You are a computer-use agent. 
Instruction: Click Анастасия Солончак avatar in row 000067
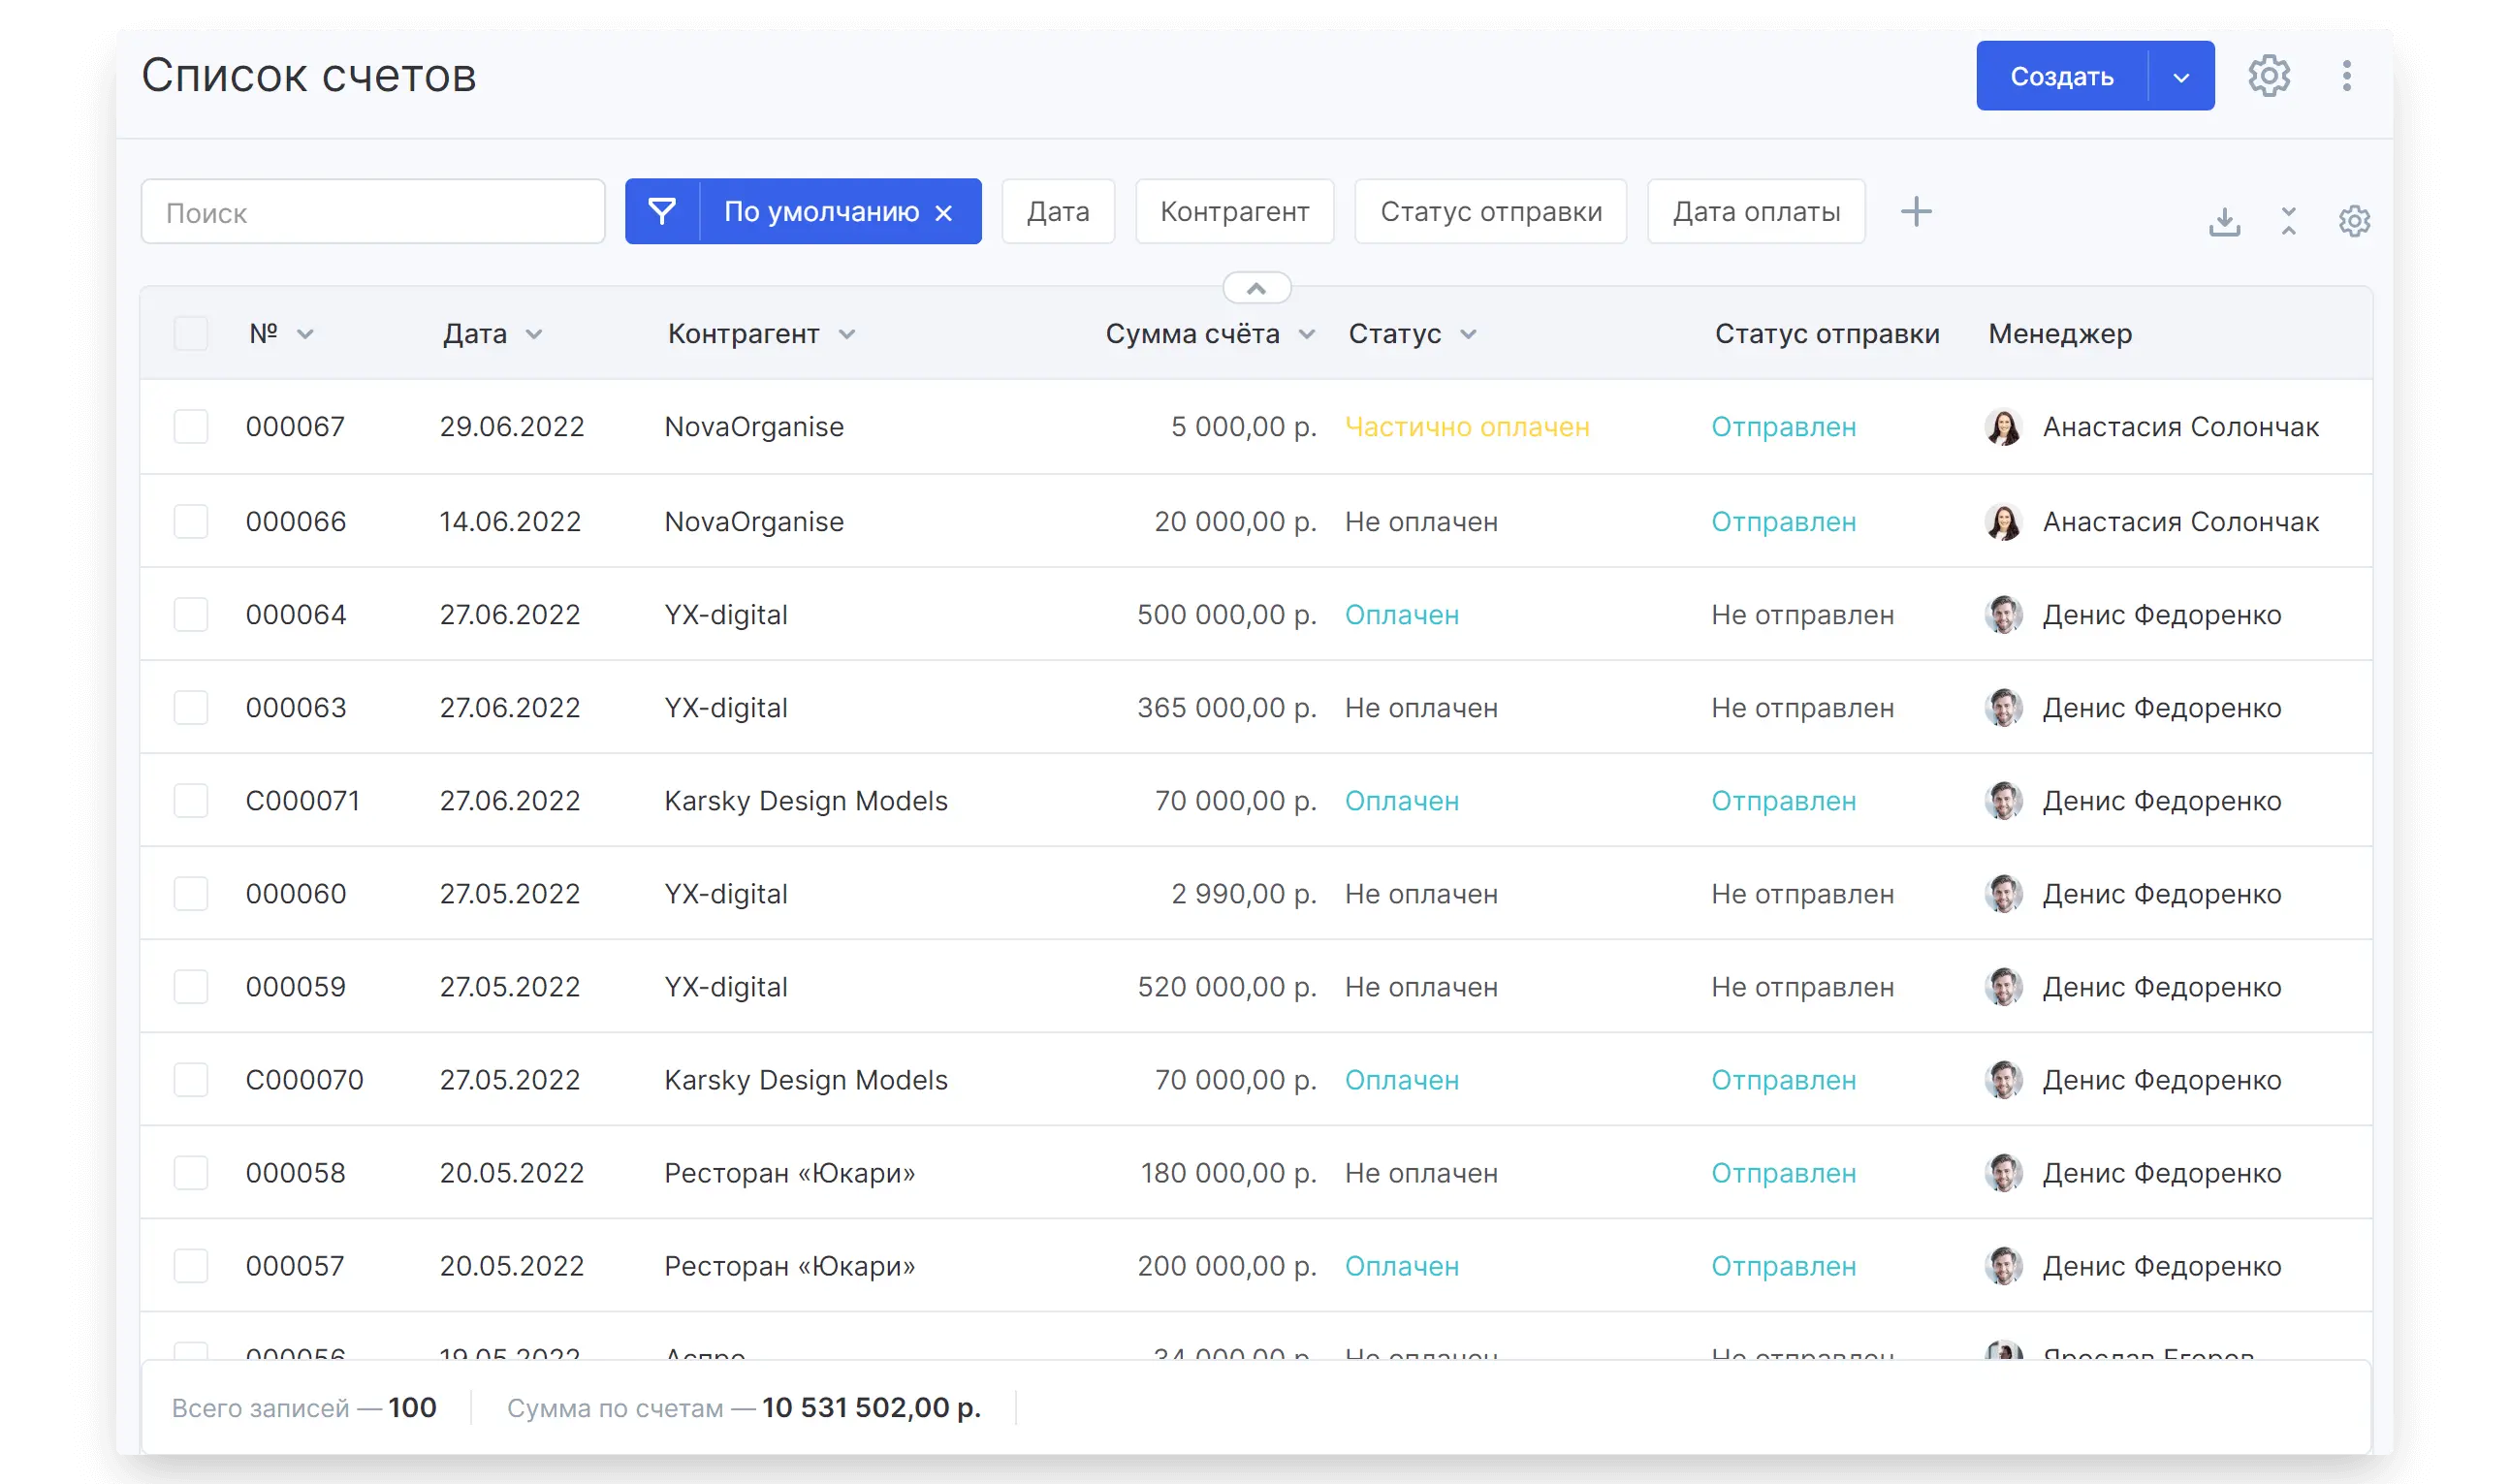tap(2003, 427)
